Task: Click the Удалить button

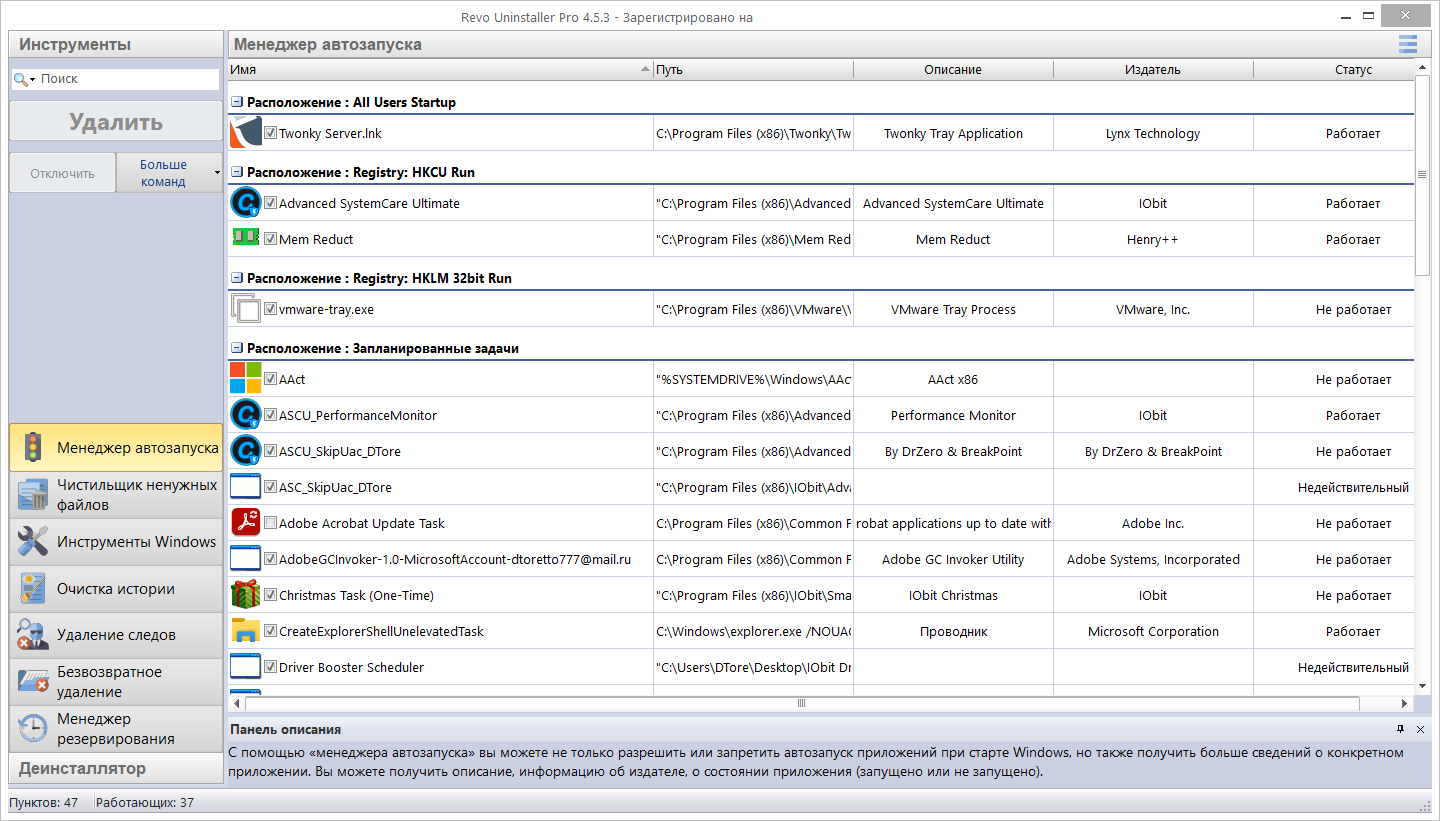Action: 116,122
